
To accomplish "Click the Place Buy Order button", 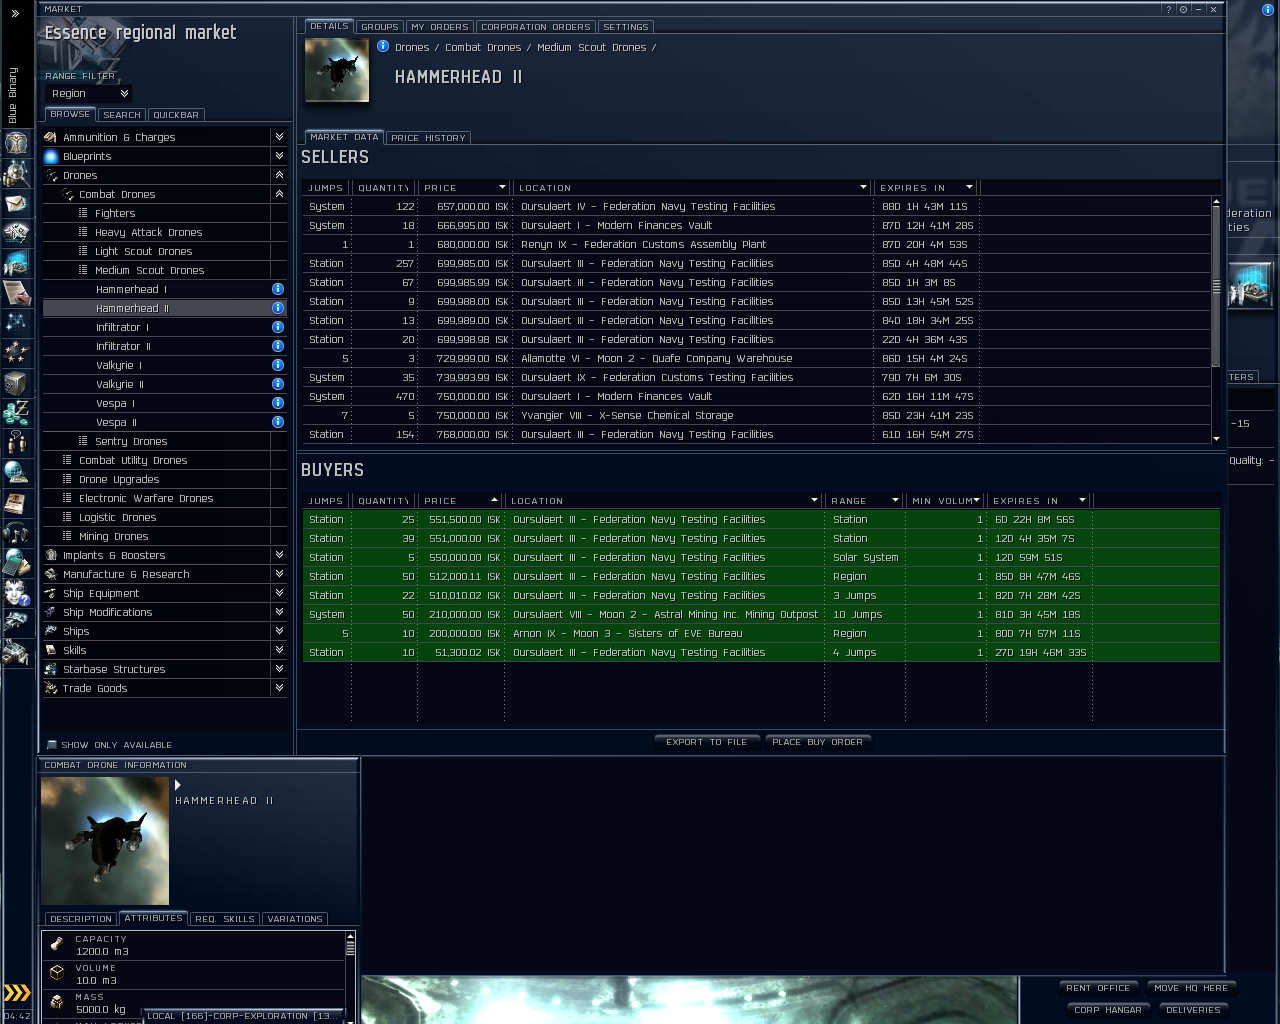I will [x=817, y=742].
